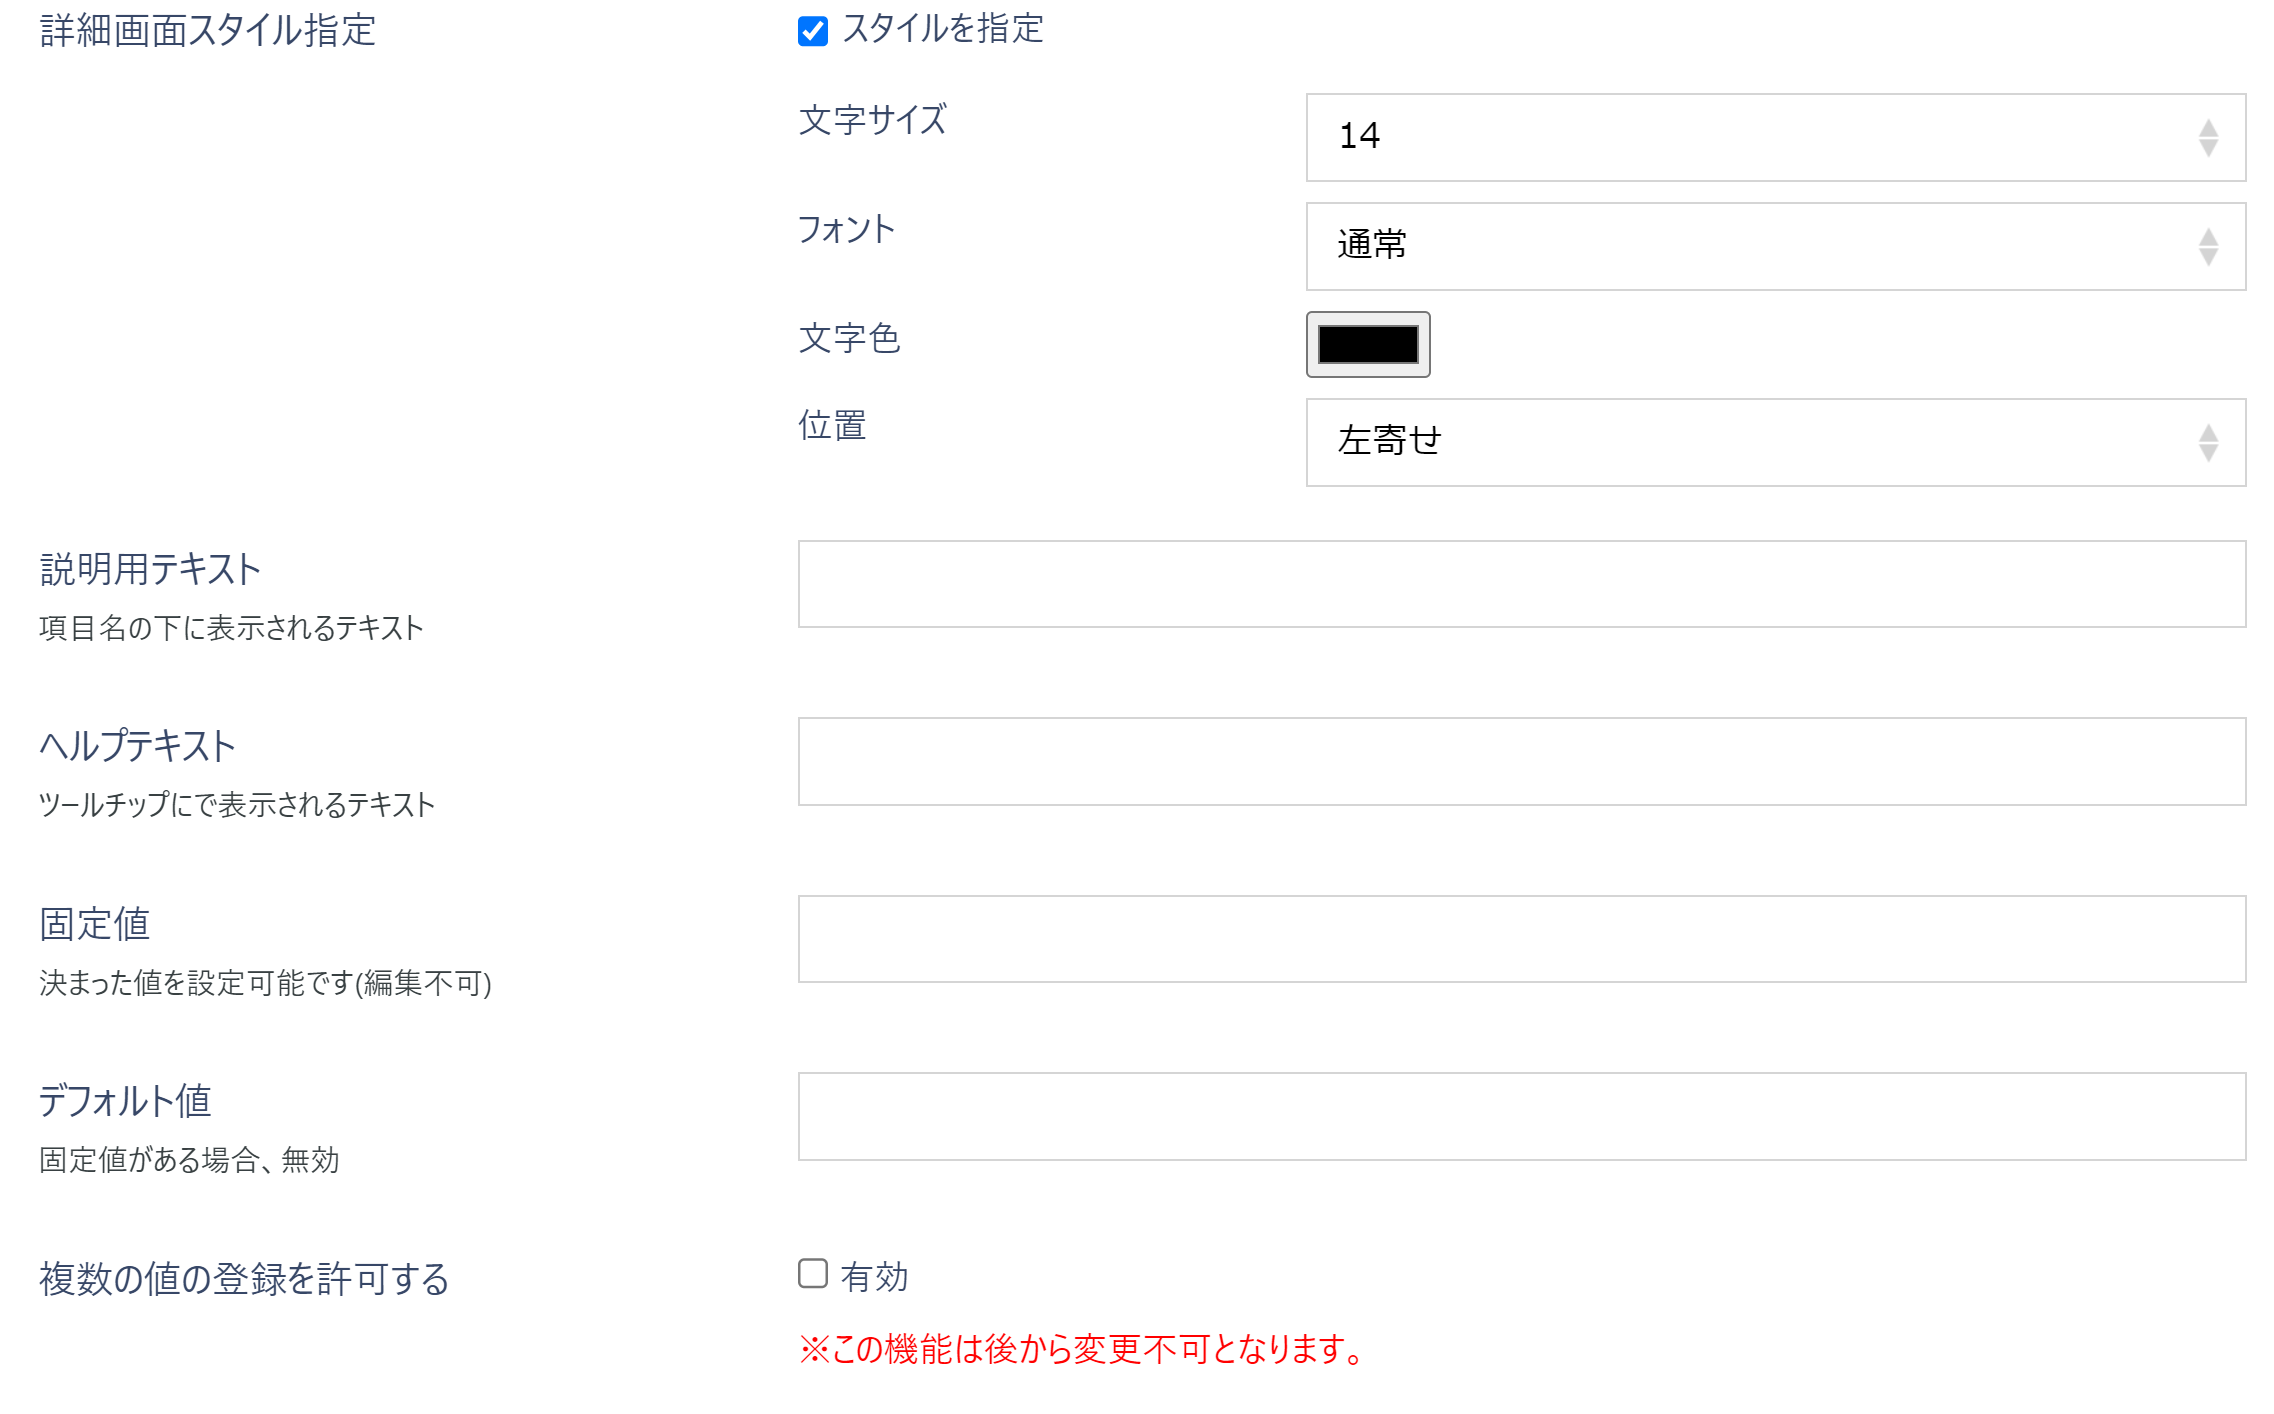Click the 詳細画面スタイル指定 label

click(x=208, y=30)
